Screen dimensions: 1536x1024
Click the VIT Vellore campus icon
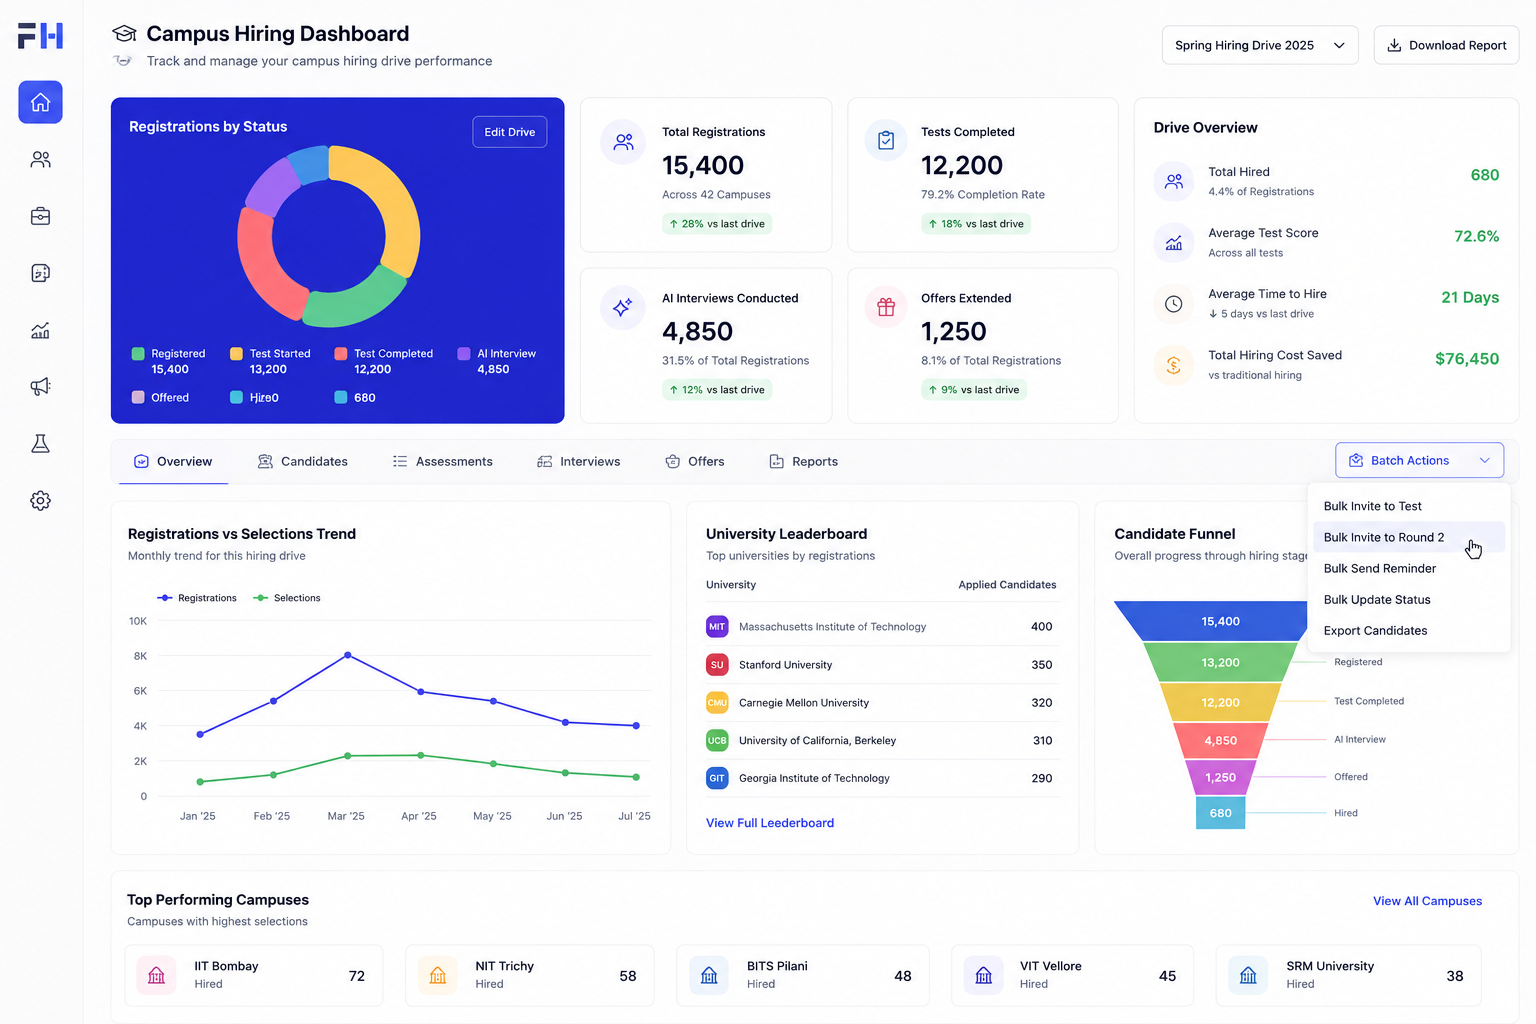[983, 975]
